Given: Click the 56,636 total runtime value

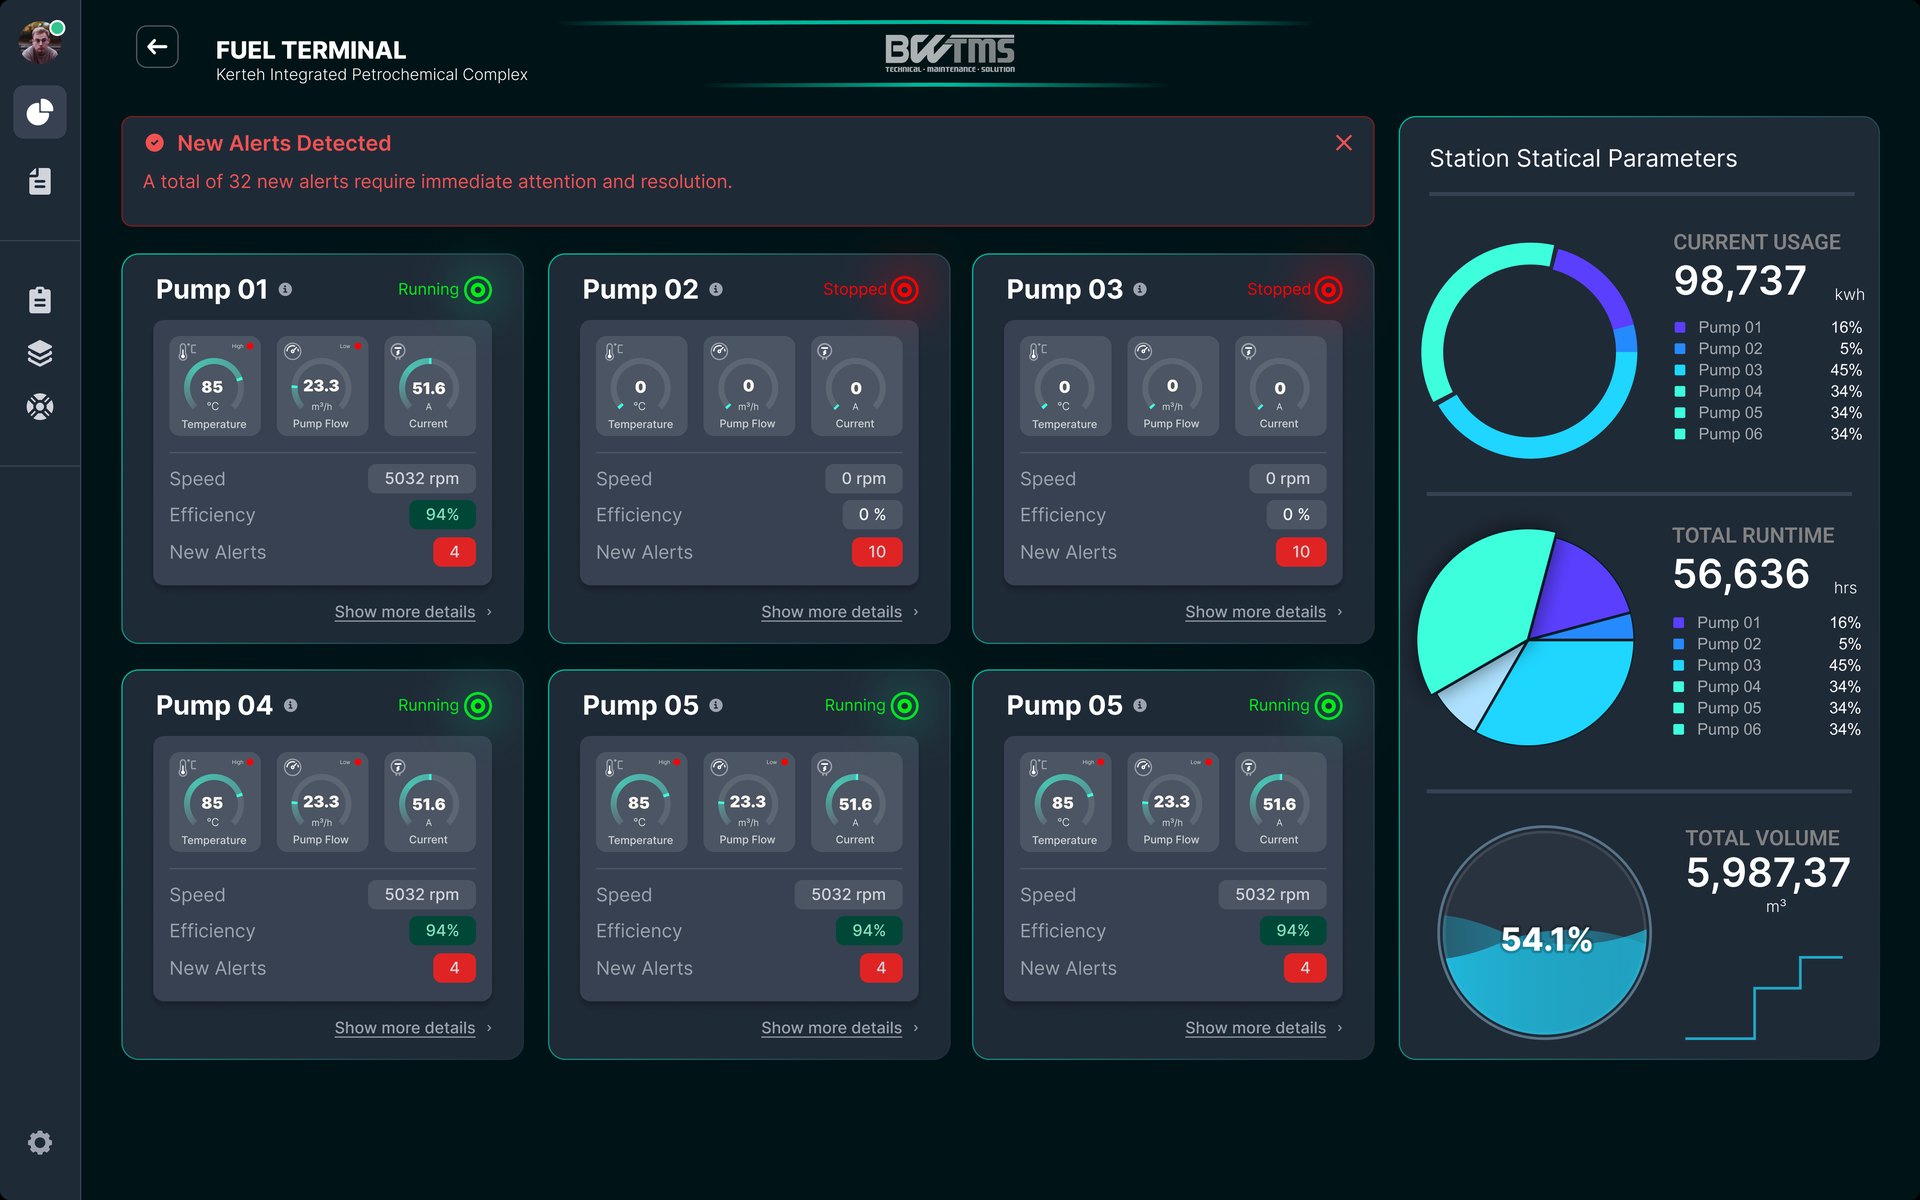Looking at the screenshot, I should 1741,574.
